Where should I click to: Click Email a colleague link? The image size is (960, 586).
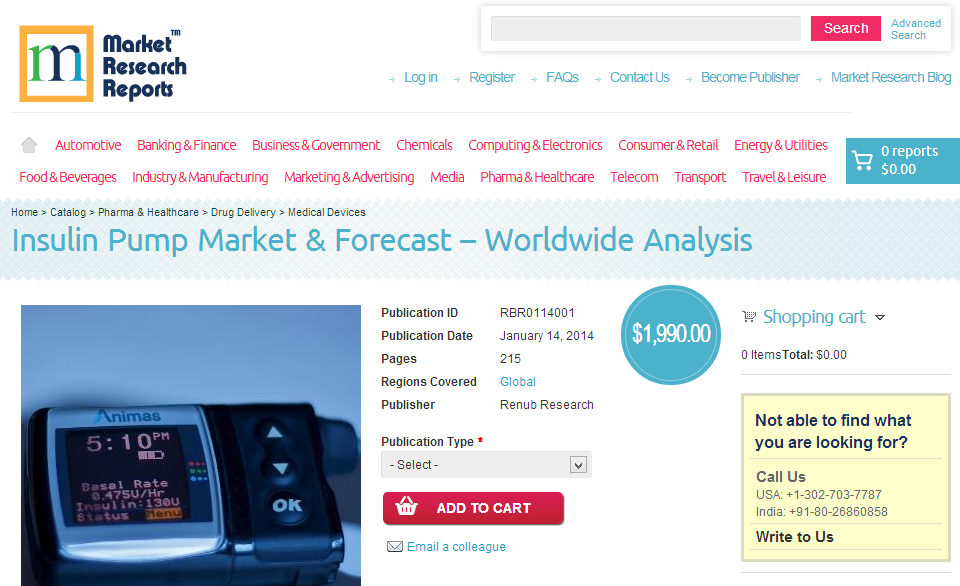click(x=456, y=547)
